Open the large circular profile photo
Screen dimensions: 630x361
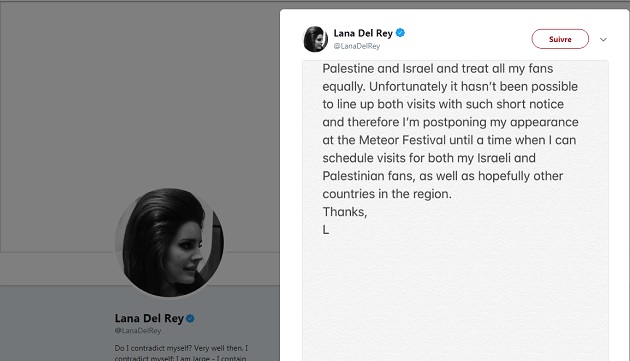tap(169, 242)
